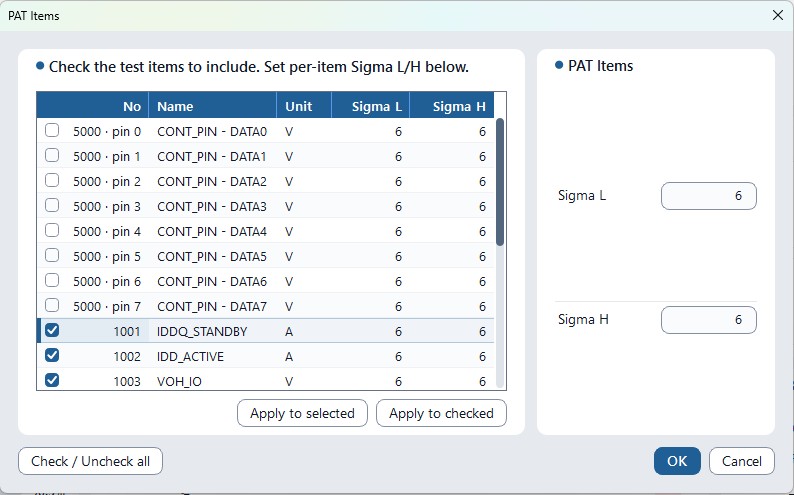The image size is (794, 495).
Task: Focus the Sigma H input field
Action: point(709,320)
